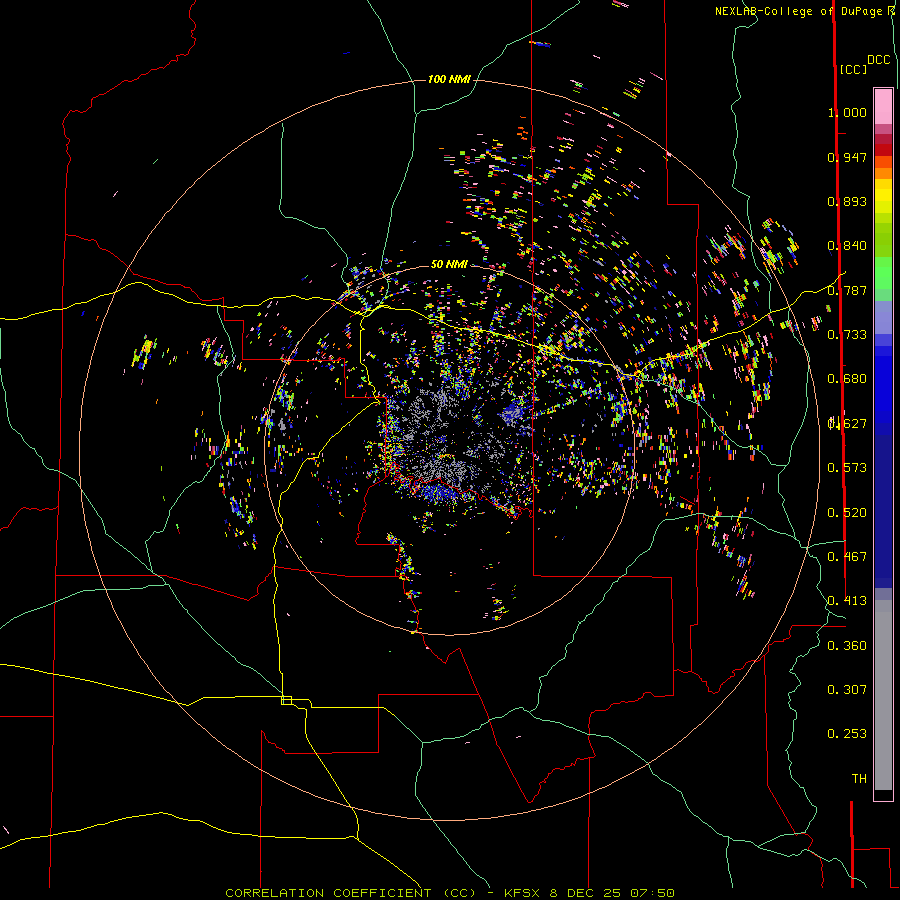The image size is (900, 900).
Task: Click the 0.413 scale value
Action: pyautogui.click(x=847, y=601)
